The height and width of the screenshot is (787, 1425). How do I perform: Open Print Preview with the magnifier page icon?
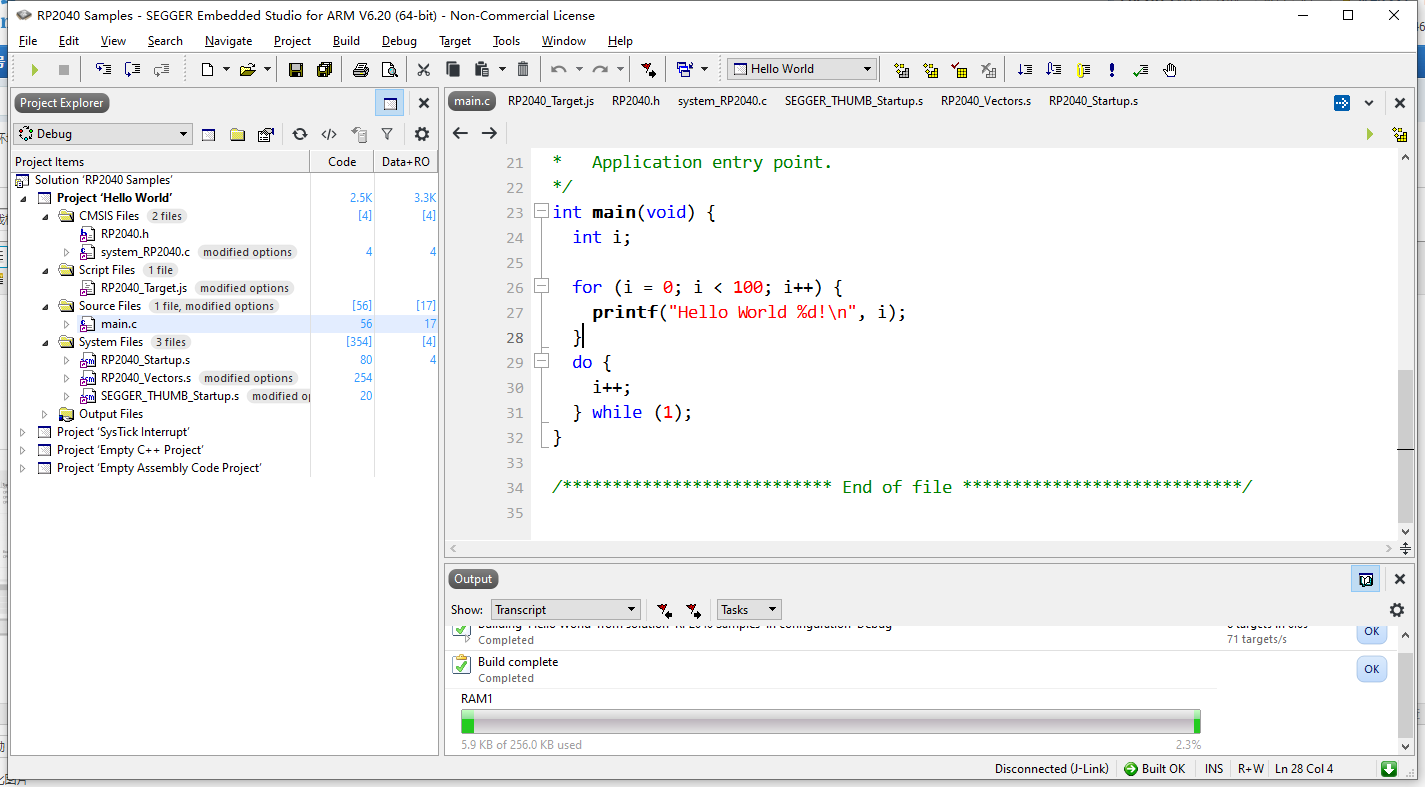pyautogui.click(x=390, y=69)
